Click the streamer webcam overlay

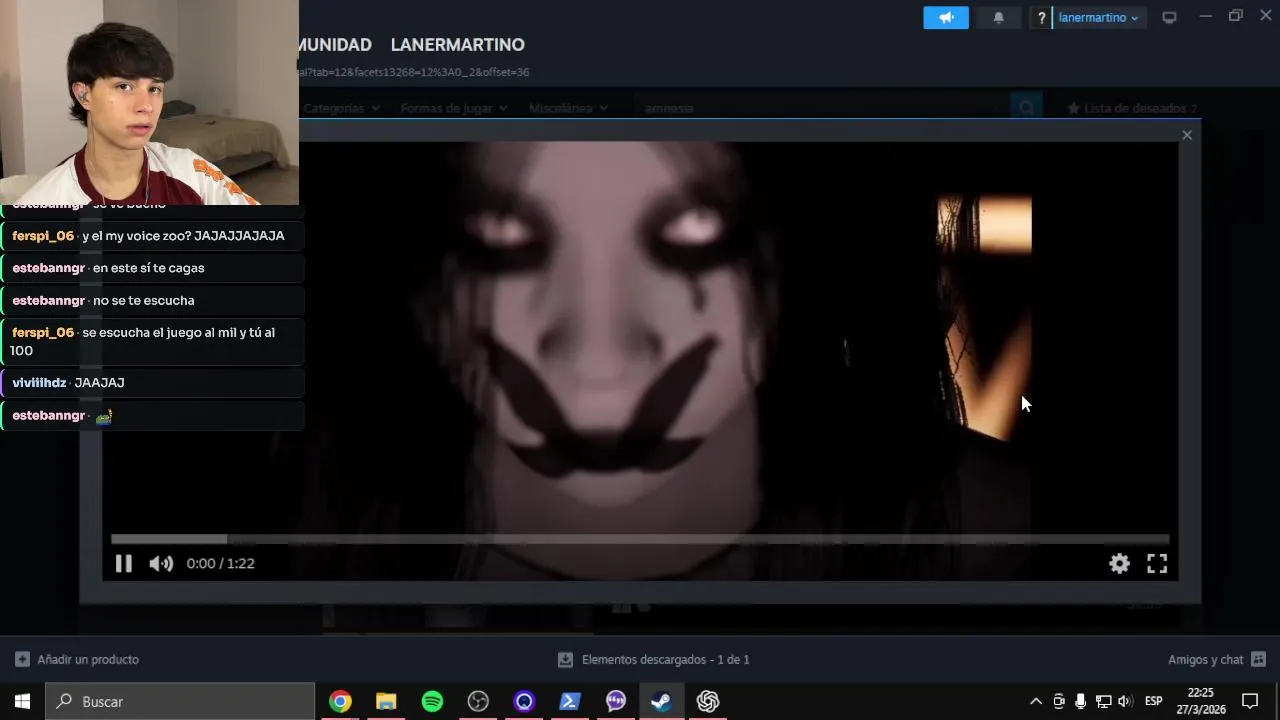coord(149,102)
